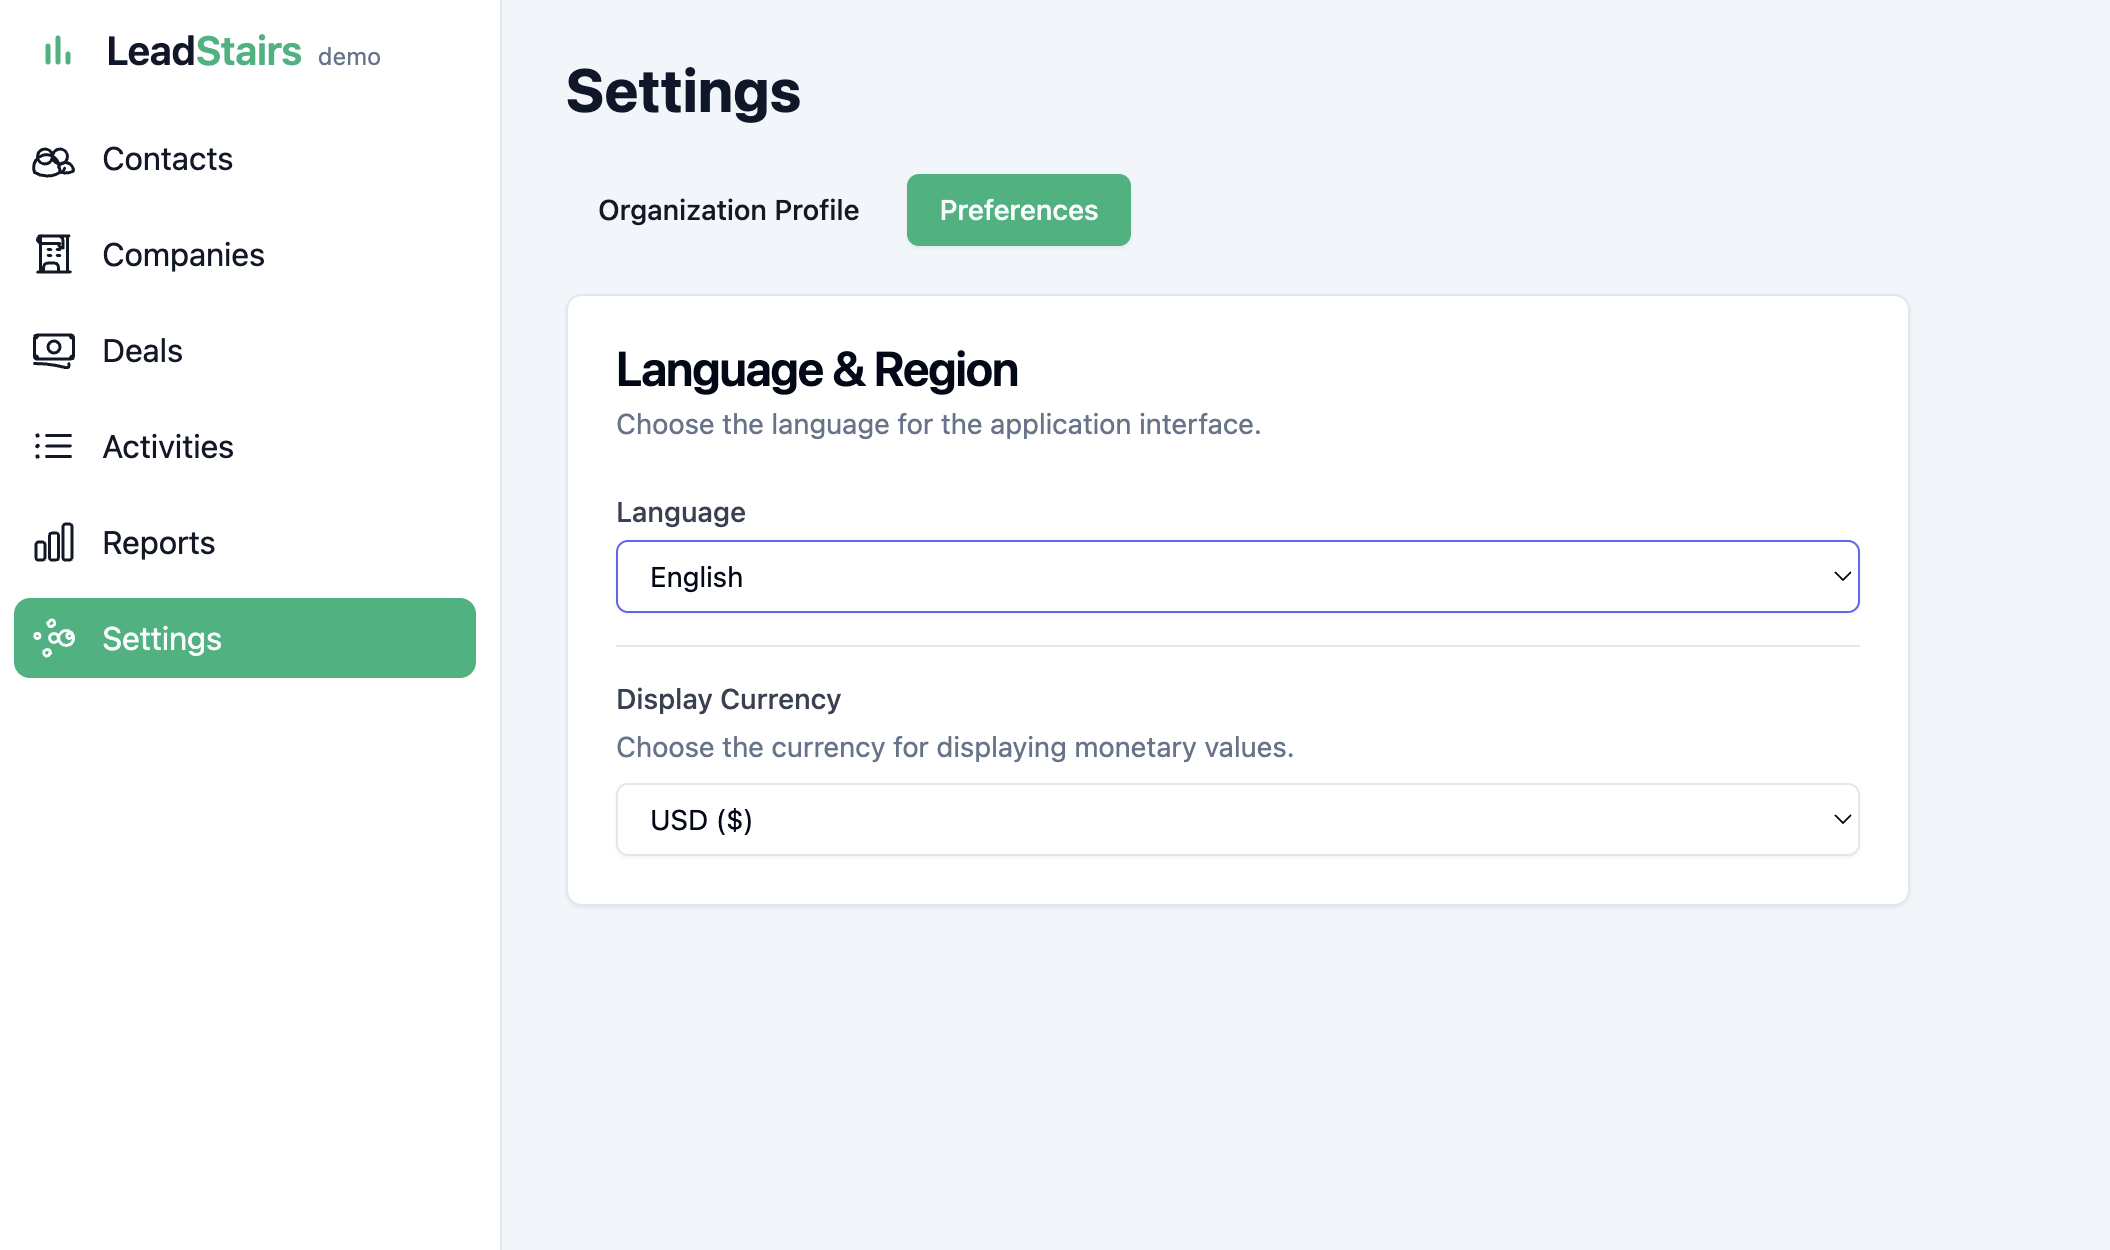Expand the USD ($) currency chevron
The image size is (2110, 1250).
coord(1841,819)
